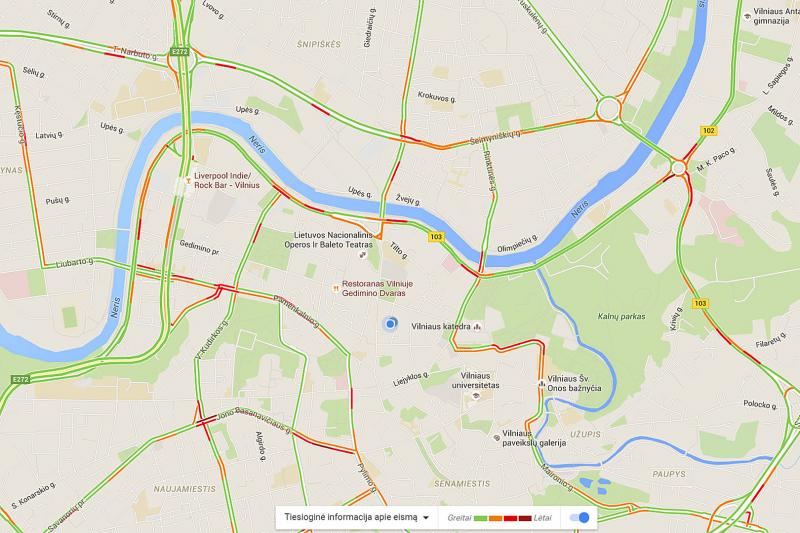The image size is (800, 533).
Task: Select the Vilniaus universitetas graduation cap icon
Action: pyautogui.click(x=476, y=395)
